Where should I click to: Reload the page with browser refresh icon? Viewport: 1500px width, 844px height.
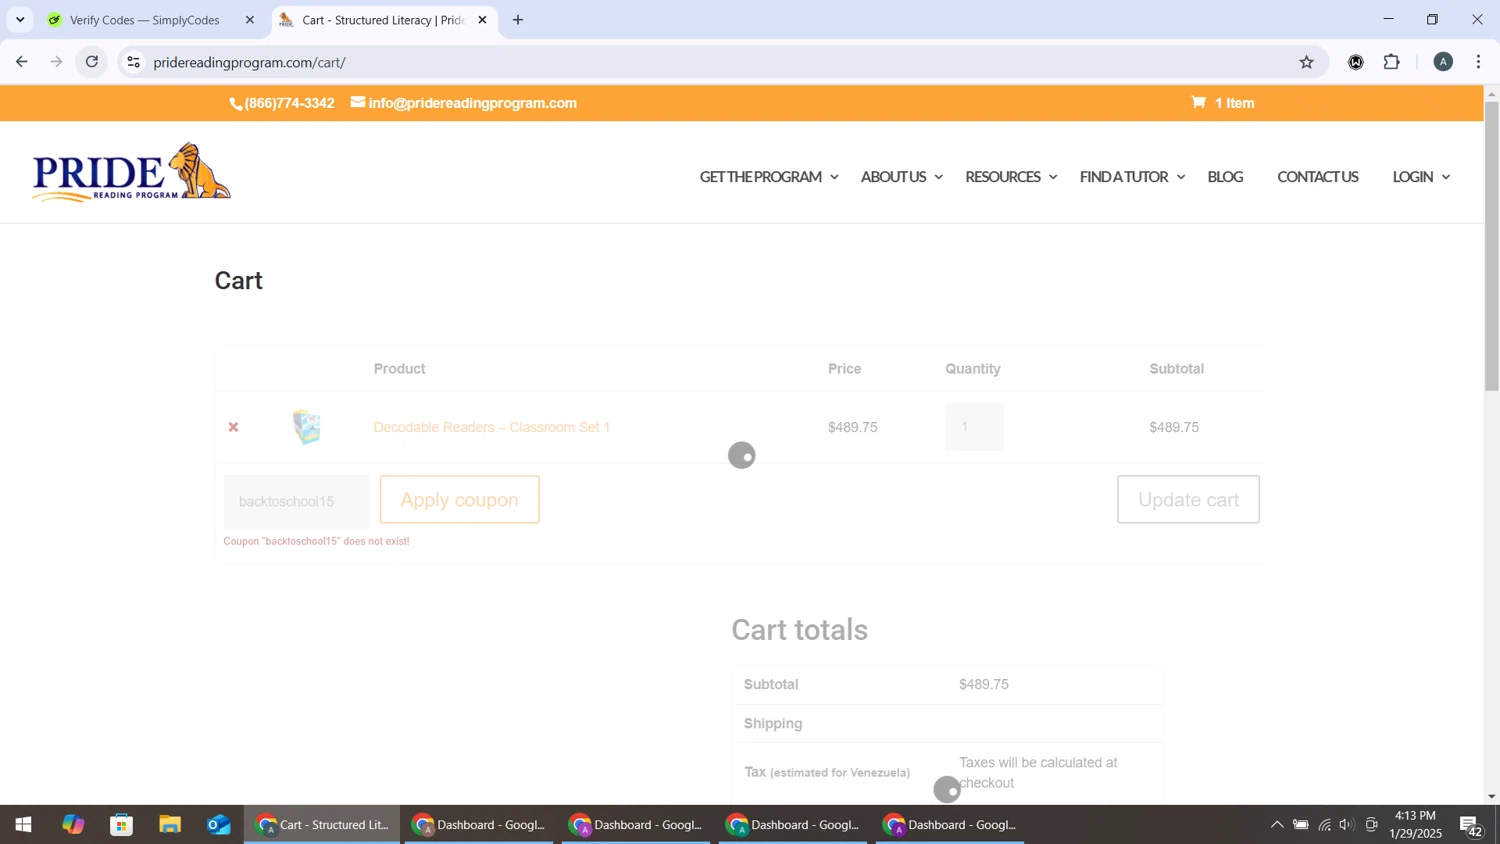[92, 62]
